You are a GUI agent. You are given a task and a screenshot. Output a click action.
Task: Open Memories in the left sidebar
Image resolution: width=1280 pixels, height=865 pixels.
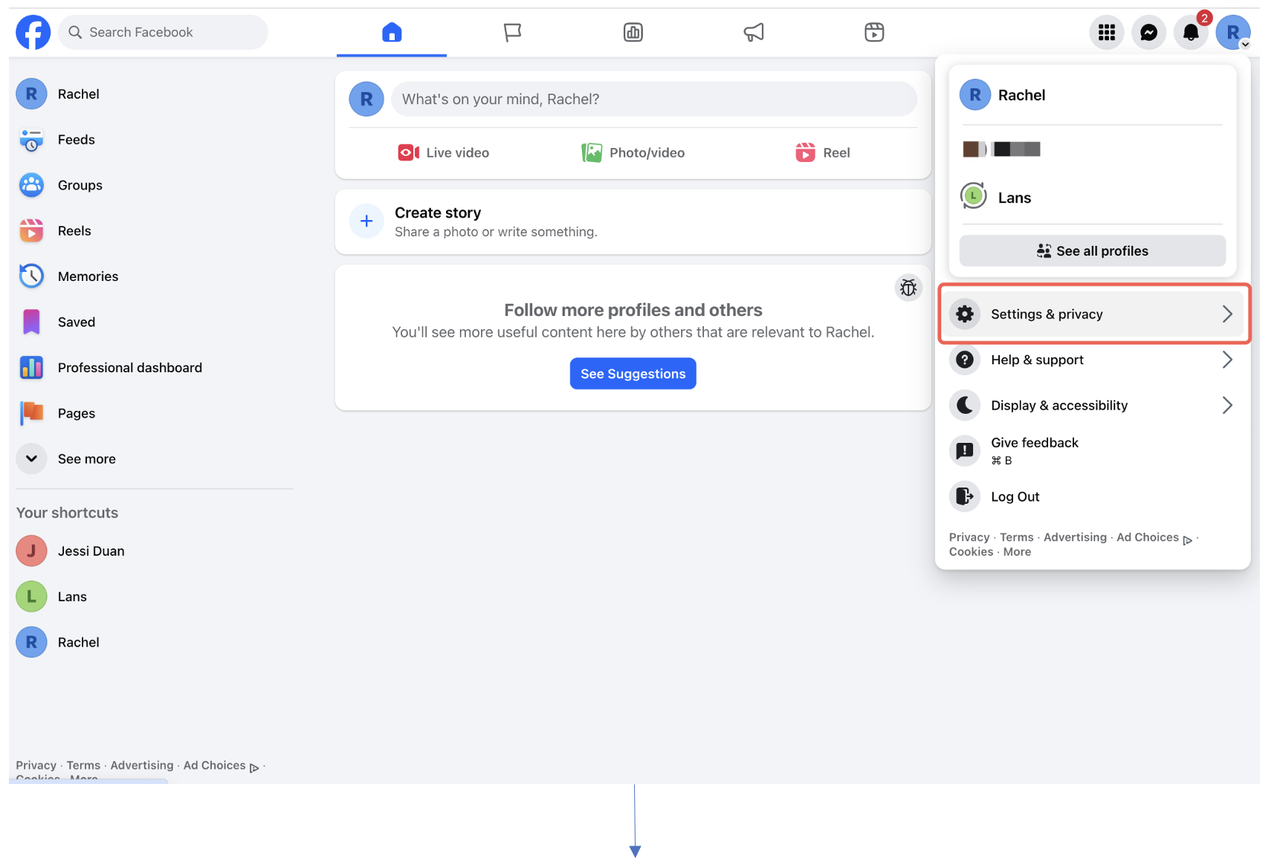pyautogui.click(x=87, y=276)
